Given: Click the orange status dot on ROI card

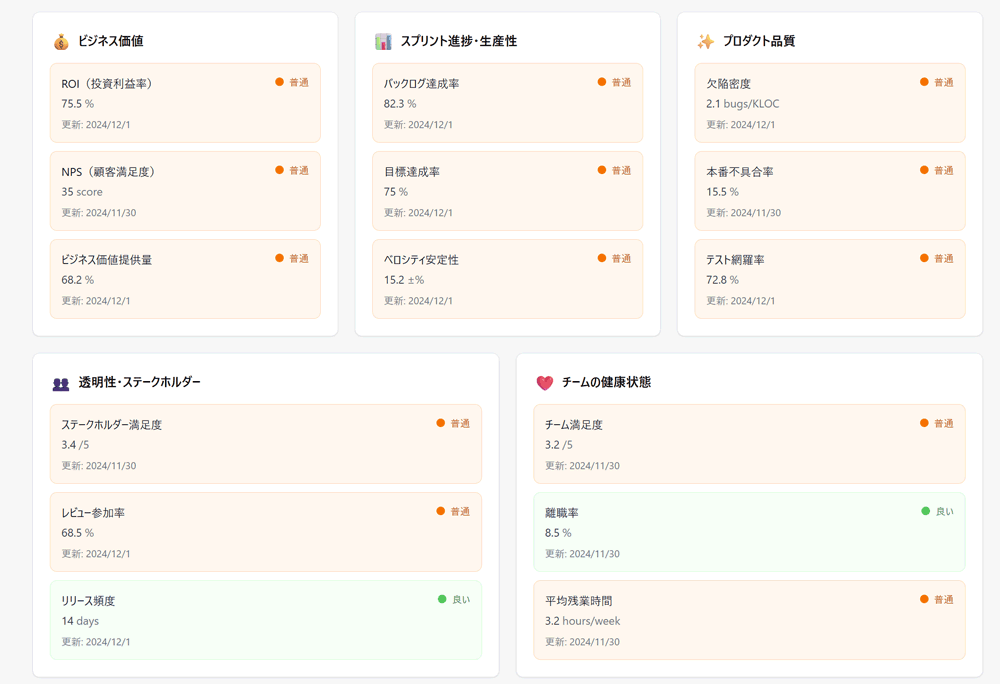Looking at the screenshot, I should pos(279,83).
